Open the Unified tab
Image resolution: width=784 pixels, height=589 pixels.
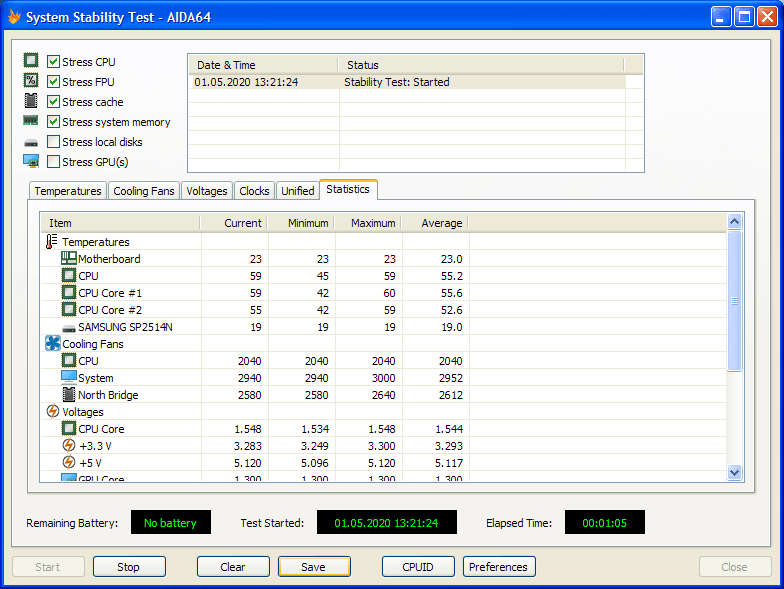[x=298, y=191]
